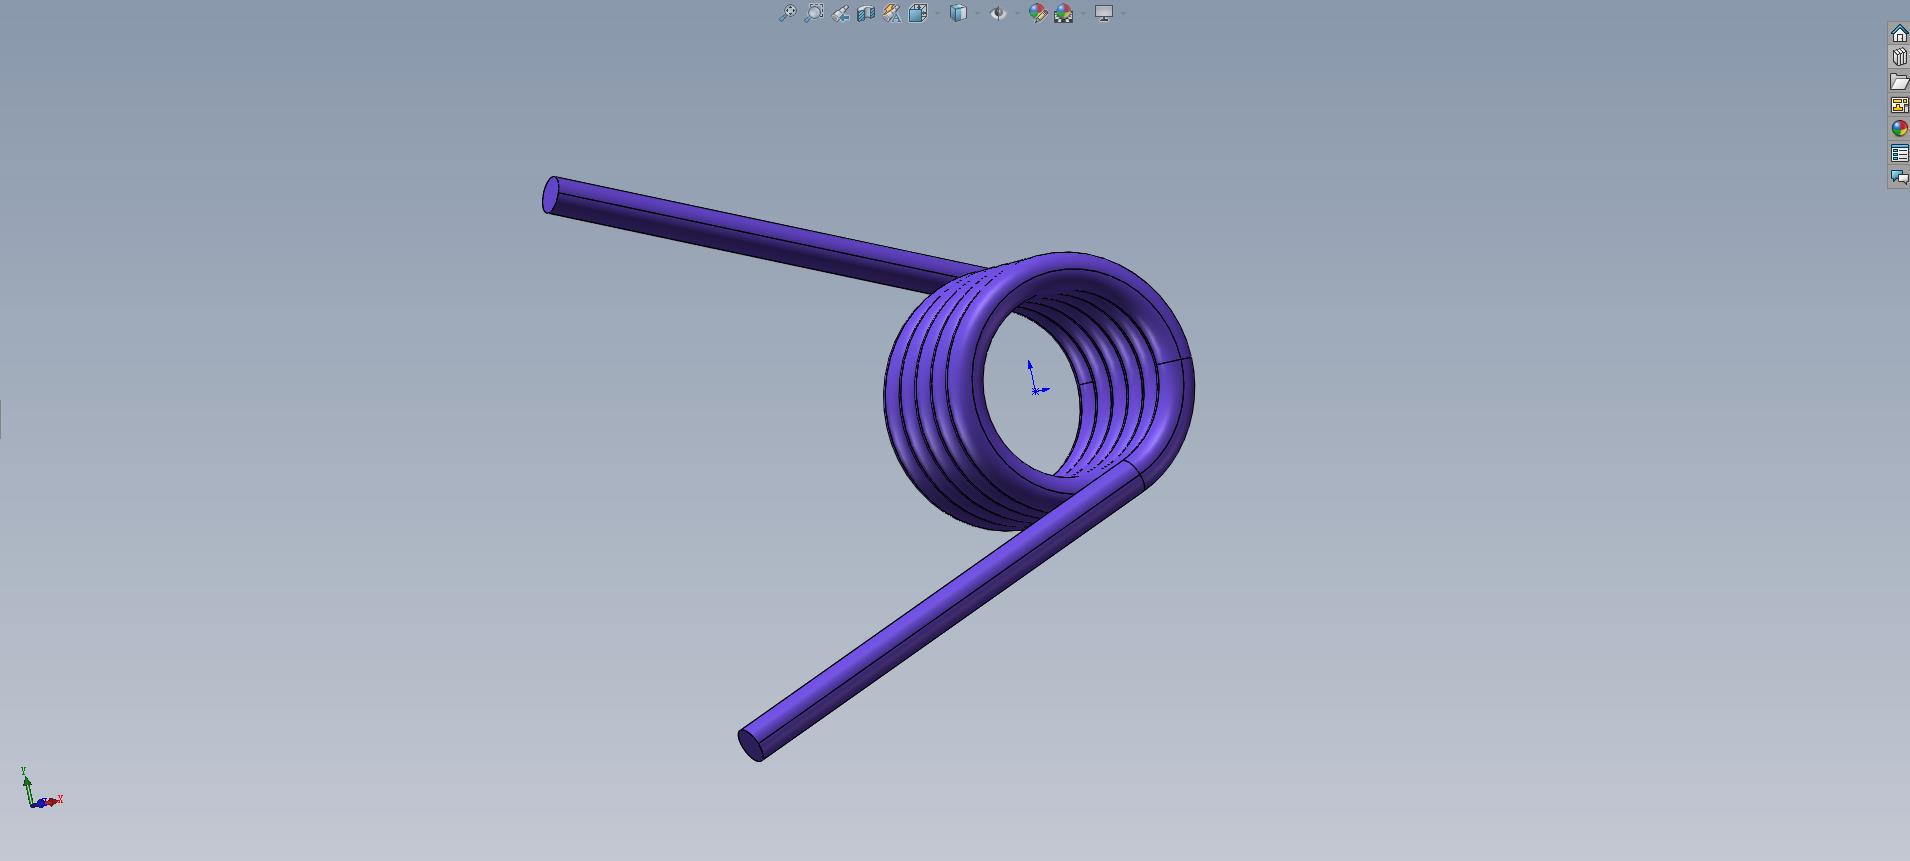The width and height of the screenshot is (1910, 861).
Task: Expand the Apply Scene dropdown arrow
Action: click(x=1083, y=13)
